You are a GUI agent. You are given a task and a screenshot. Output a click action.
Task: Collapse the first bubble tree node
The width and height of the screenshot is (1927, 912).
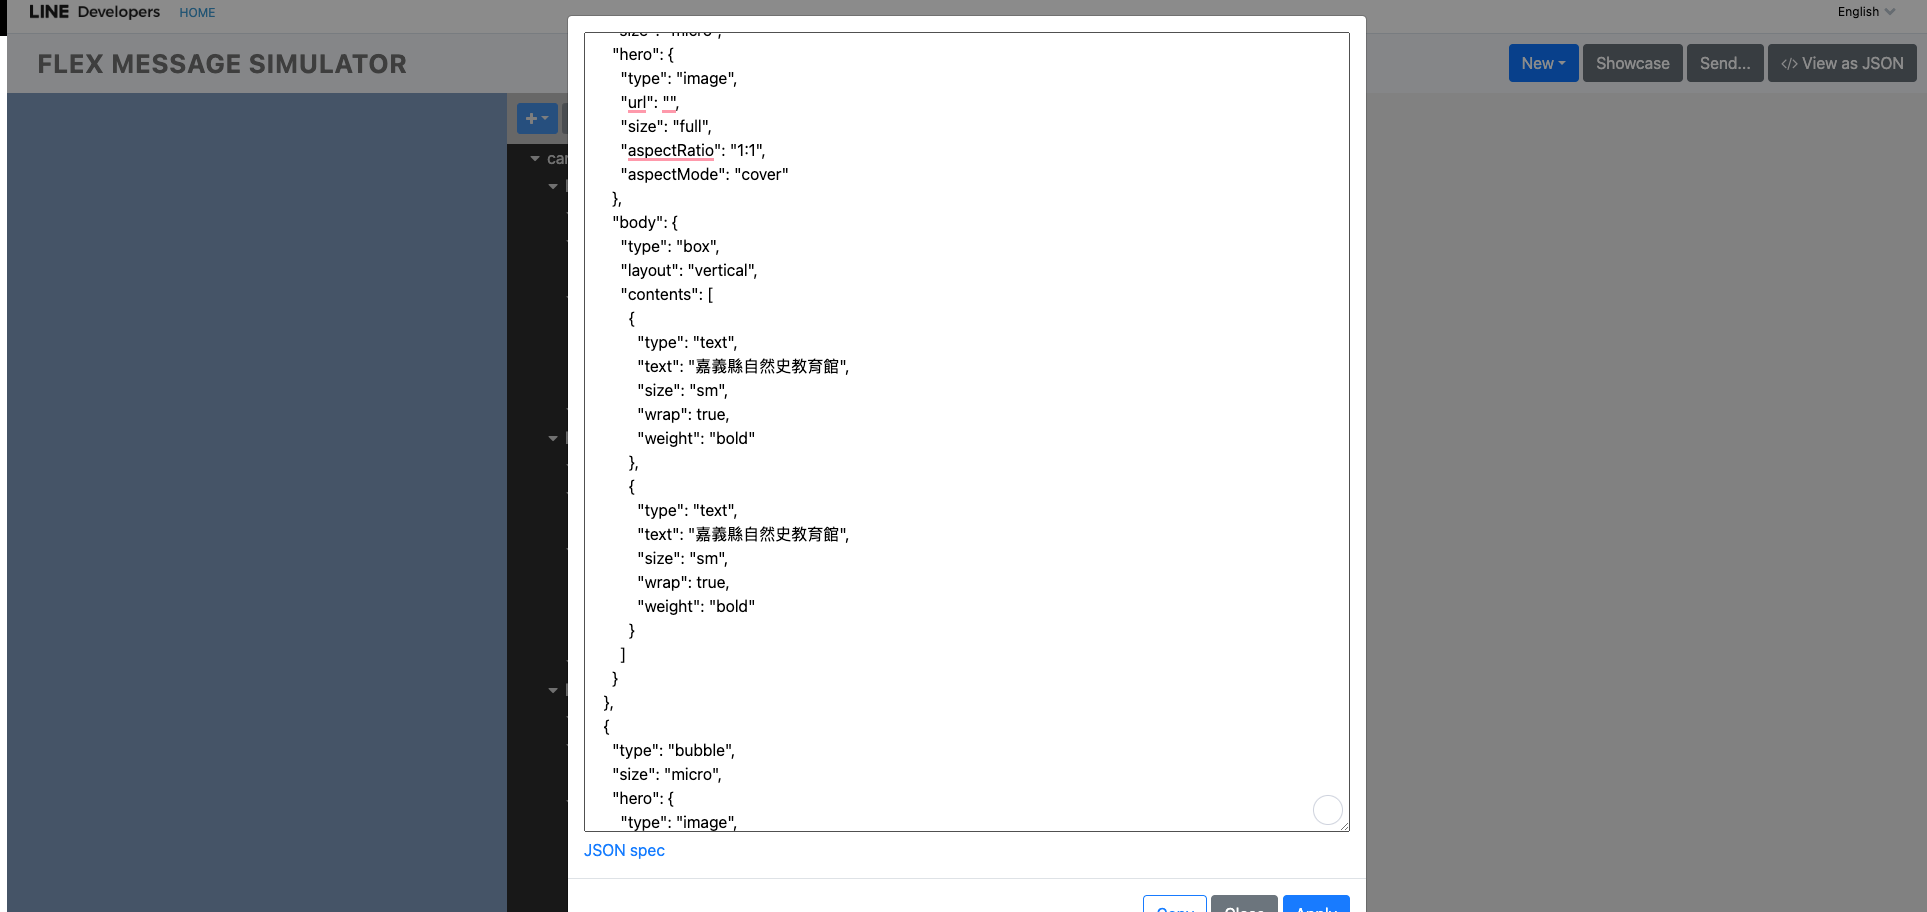tap(553, 186)
